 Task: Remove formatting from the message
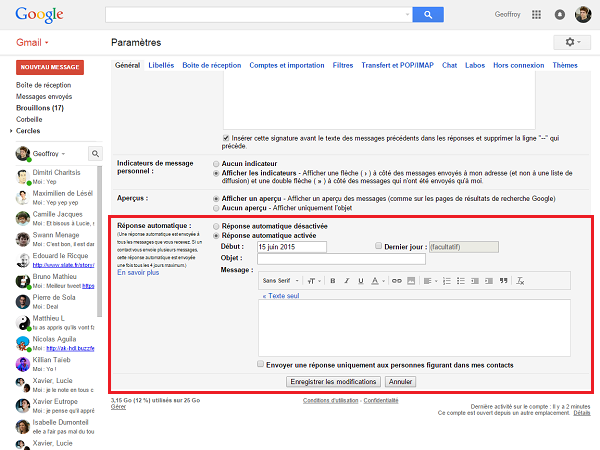[x=520, y=281]
